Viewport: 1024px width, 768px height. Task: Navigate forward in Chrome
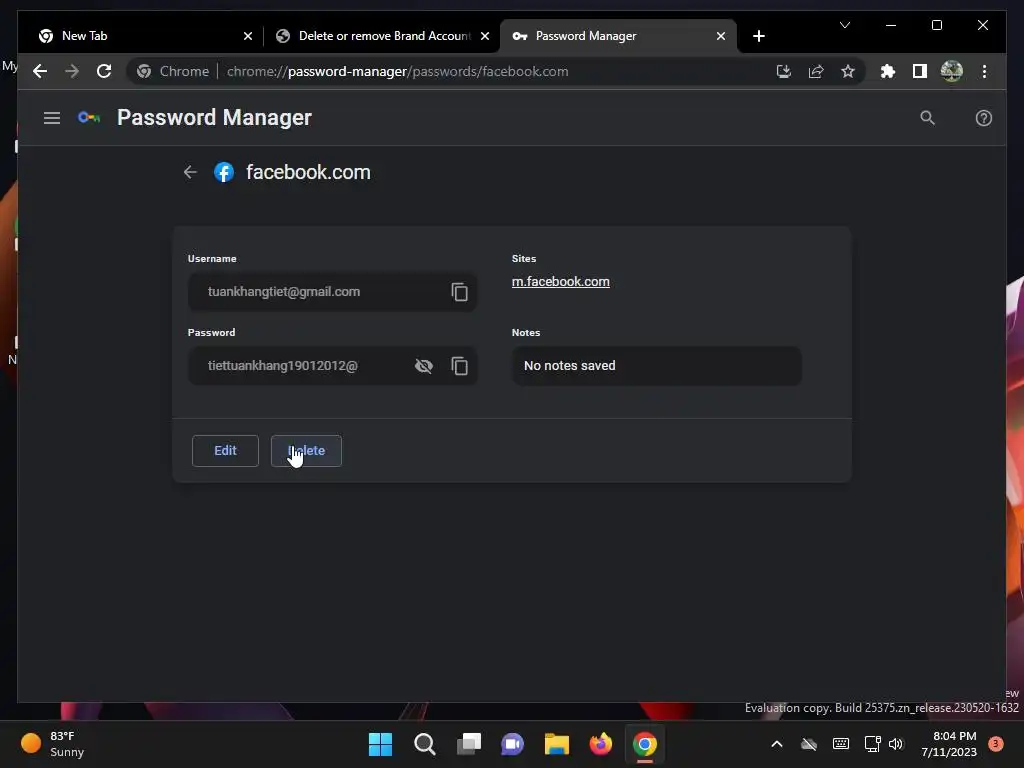pyautogui.click(x=72, y=71)
